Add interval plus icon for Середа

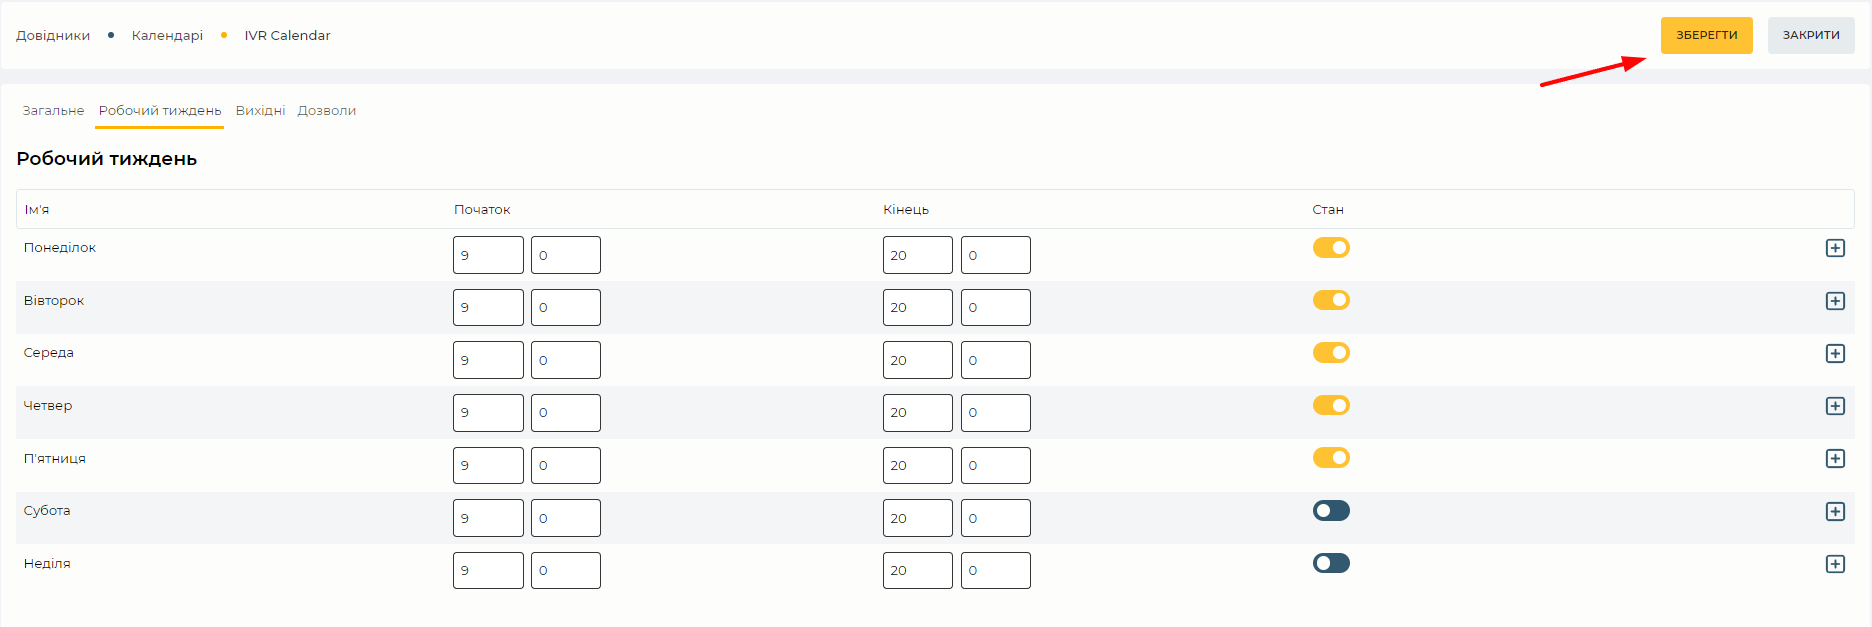pyautogui.click(x=1835, y=353)
